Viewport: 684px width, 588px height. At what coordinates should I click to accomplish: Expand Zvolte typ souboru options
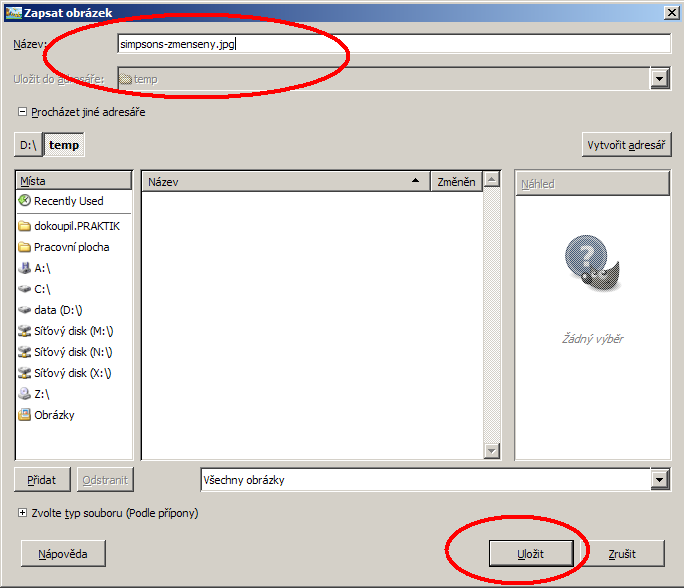22,513
